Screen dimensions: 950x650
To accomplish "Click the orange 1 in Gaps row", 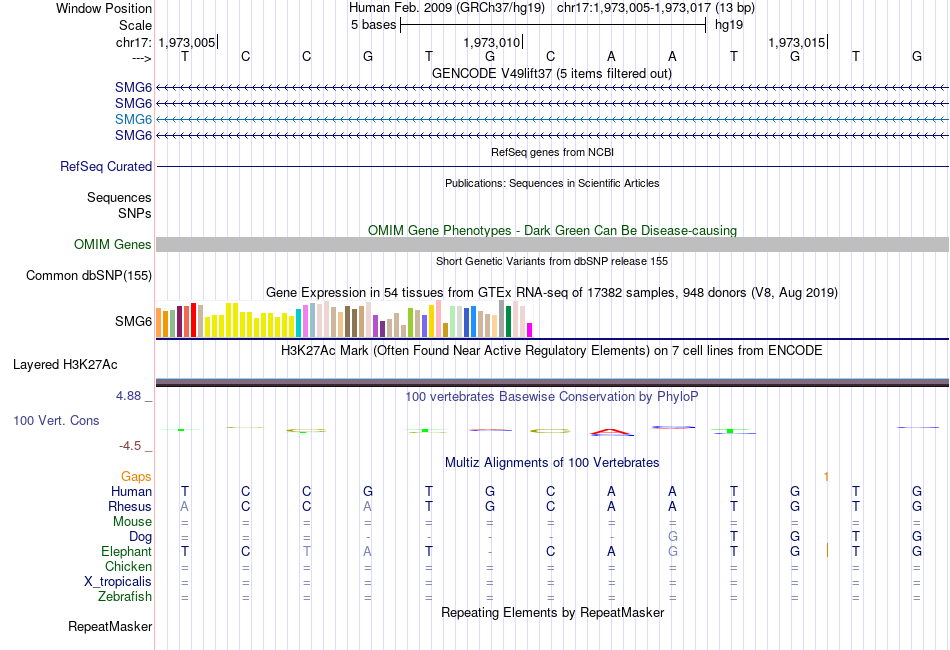I will [826, 477].
